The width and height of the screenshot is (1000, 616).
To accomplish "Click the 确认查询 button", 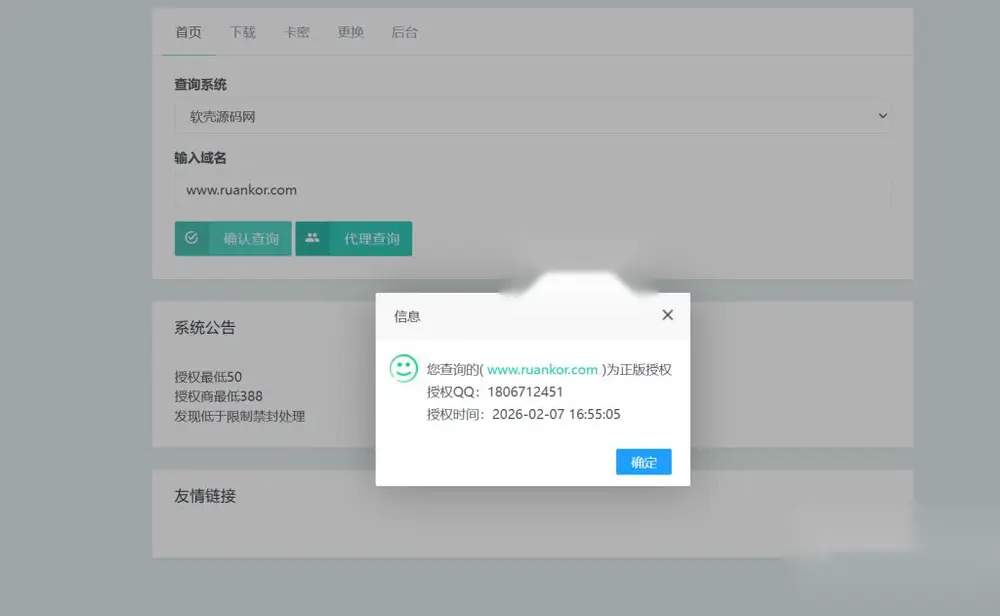I will click(233, 238).
